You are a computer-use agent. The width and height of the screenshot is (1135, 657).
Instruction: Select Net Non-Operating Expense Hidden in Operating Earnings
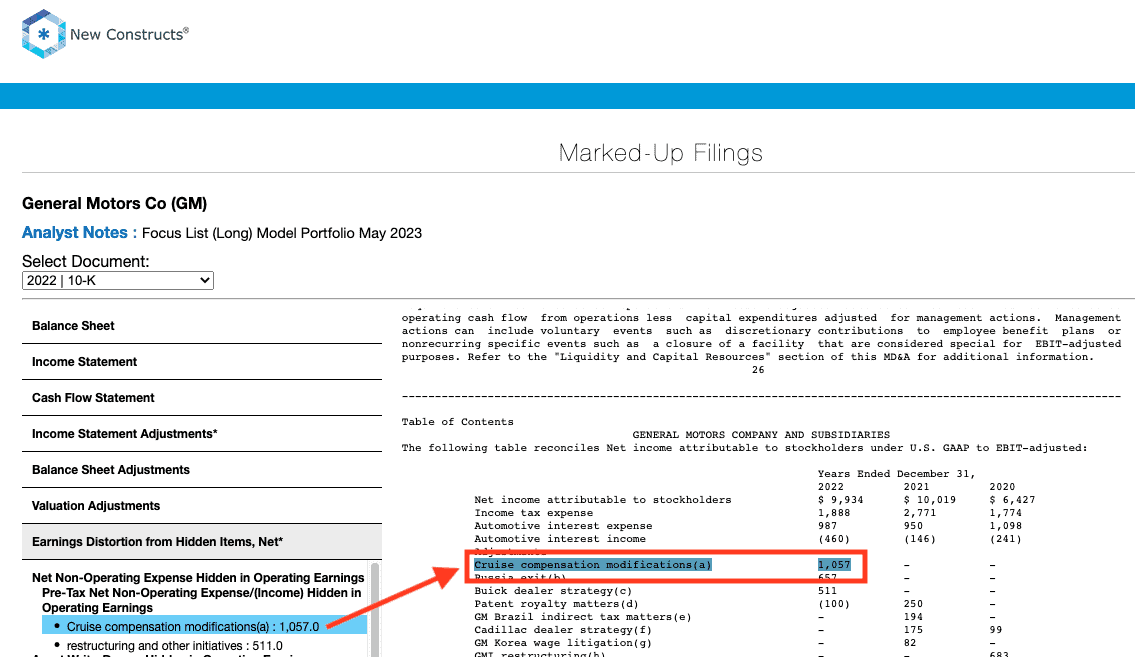point(198,577)
